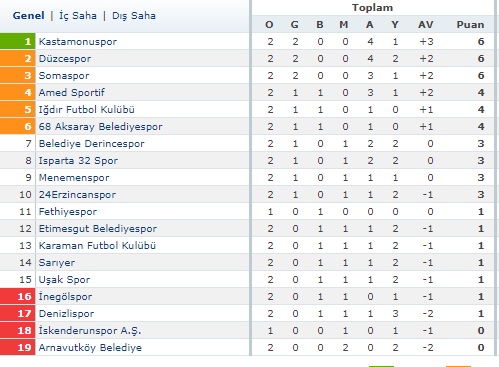Screen dimensions: 499x367
Task: Open Kastamonuspor team page
Action: point(78,42)
